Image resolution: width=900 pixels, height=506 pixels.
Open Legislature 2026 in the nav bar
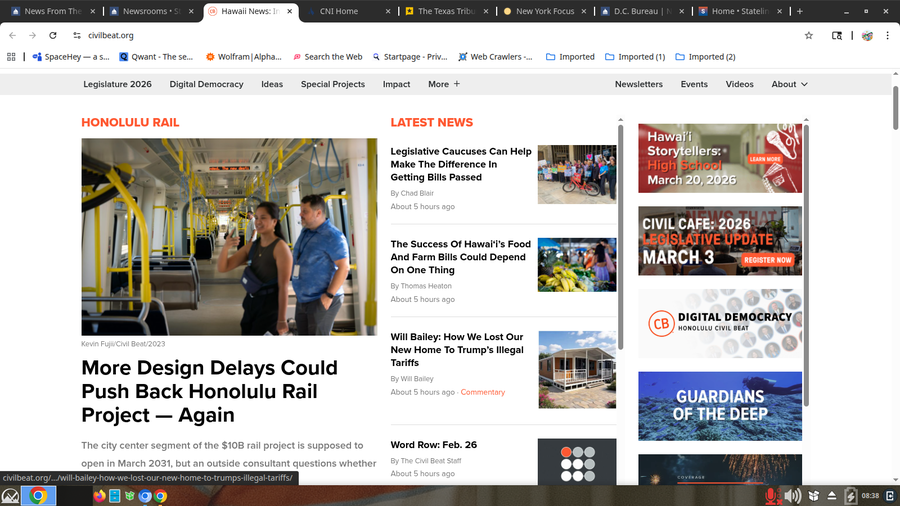(117, 84)
